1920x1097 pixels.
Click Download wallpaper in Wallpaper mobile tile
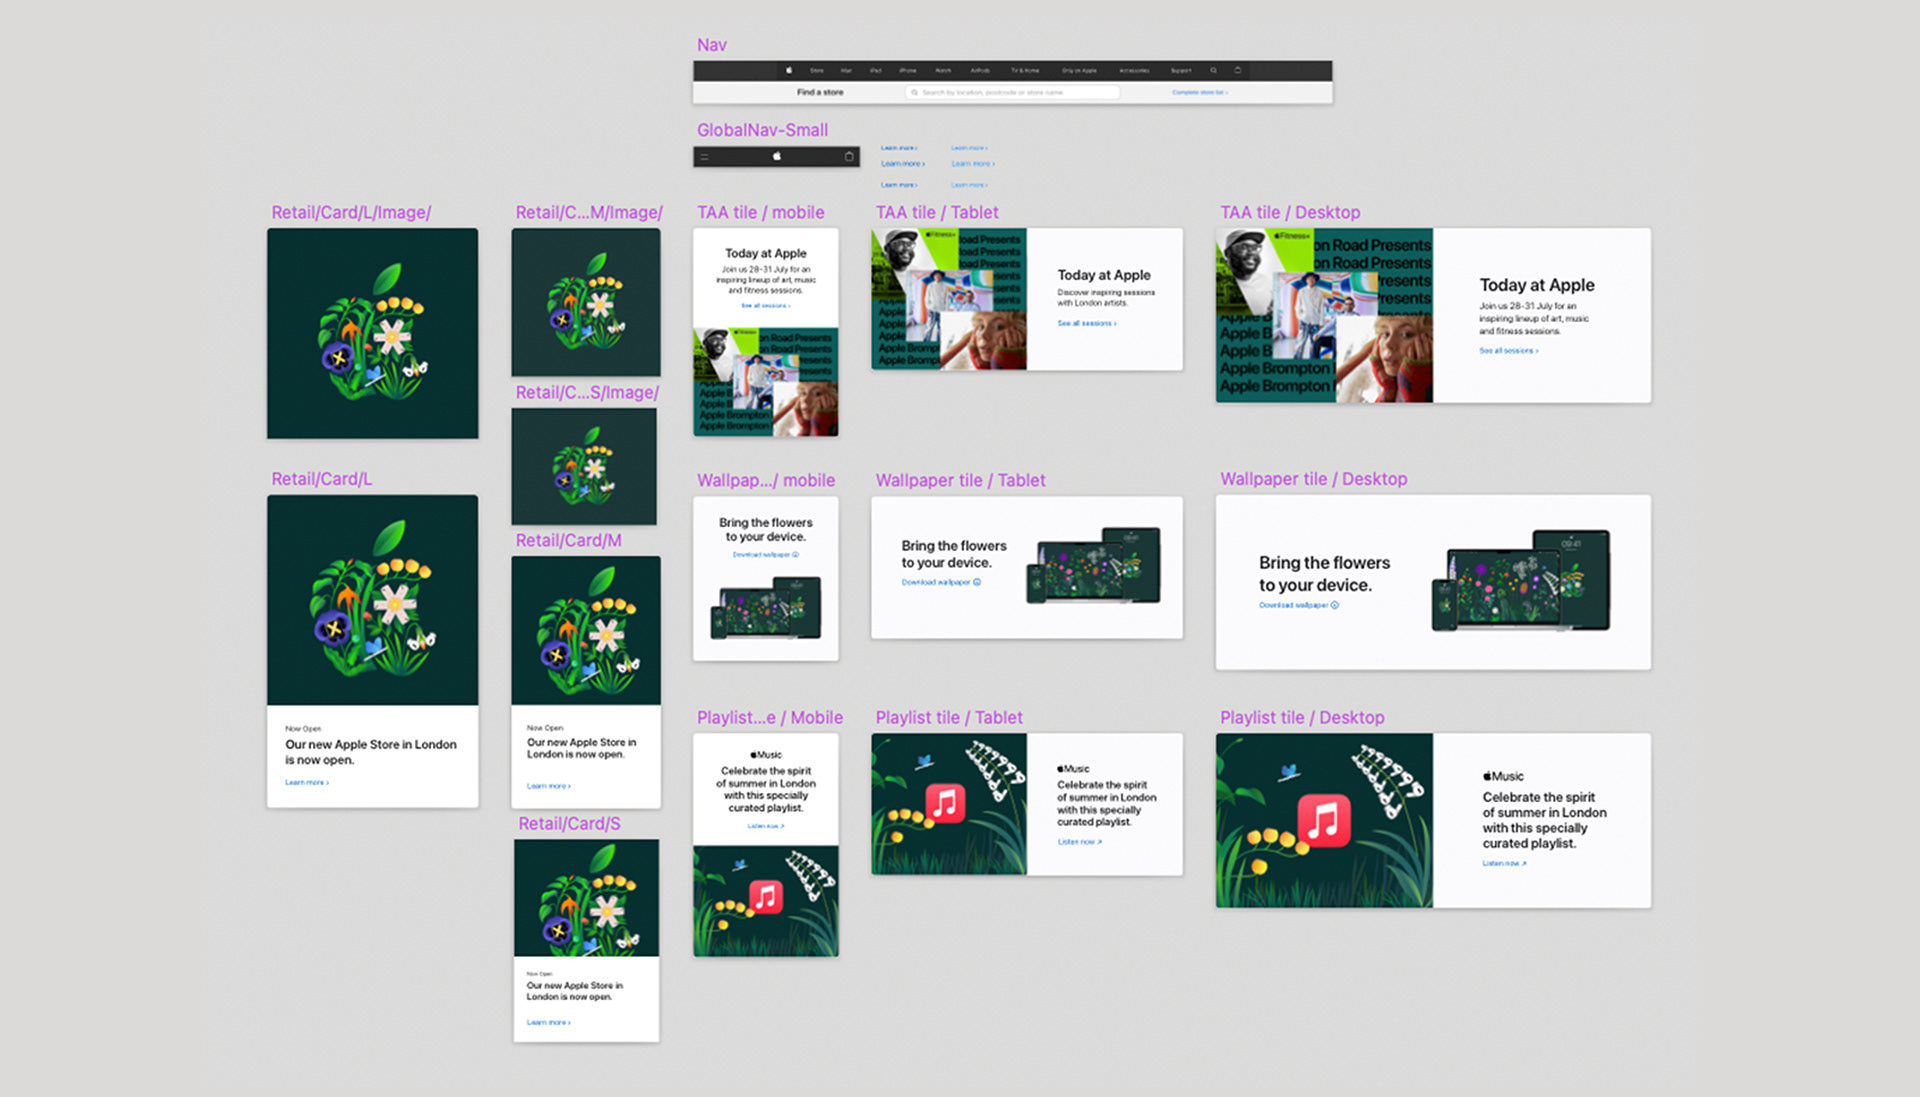coord(766,555)
